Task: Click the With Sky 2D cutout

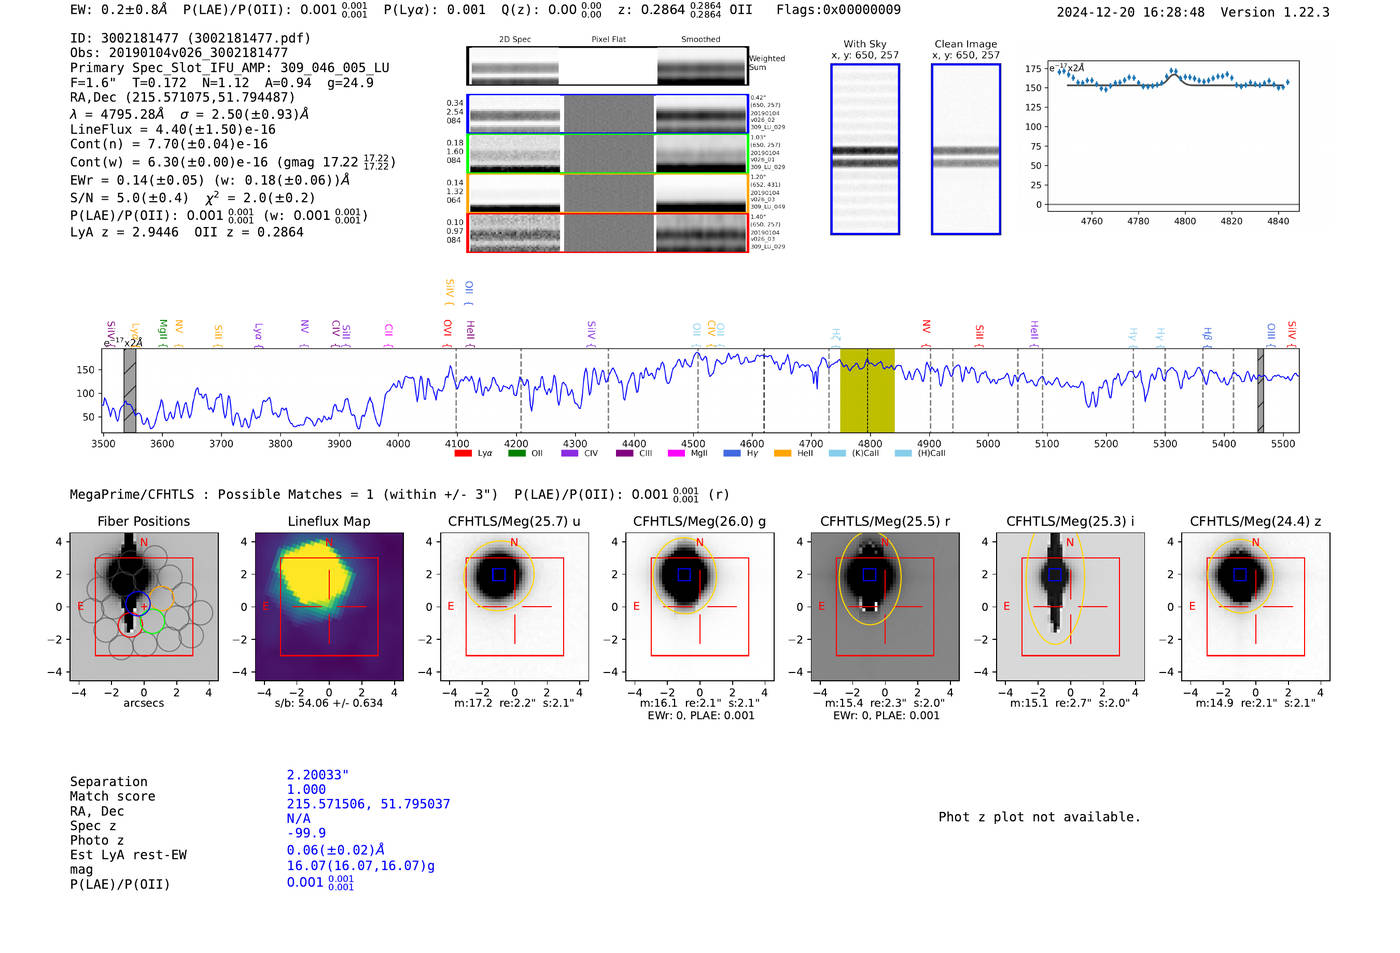Action: (x=865, y=149)
